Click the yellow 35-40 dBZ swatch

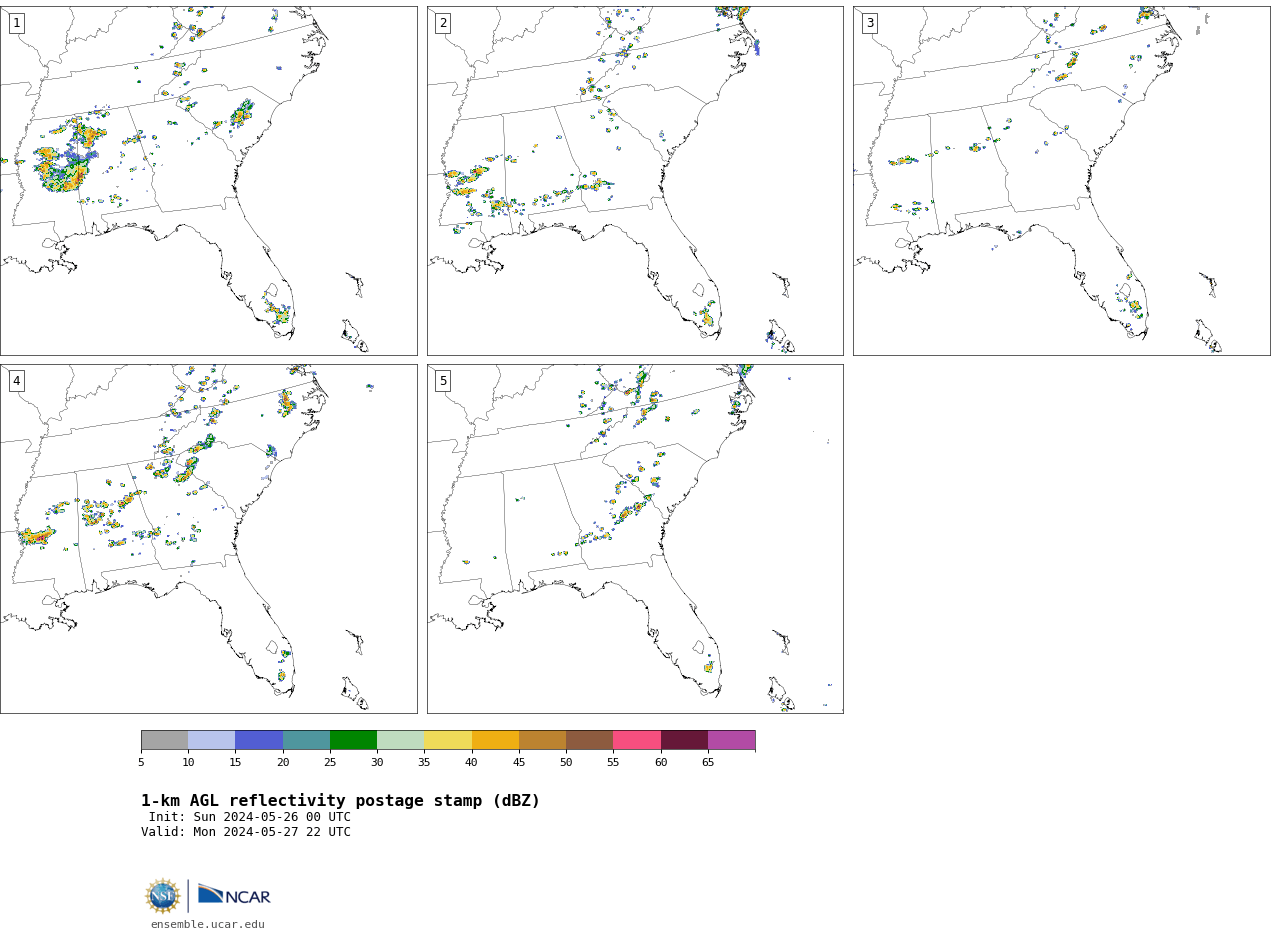pos(448,740)
